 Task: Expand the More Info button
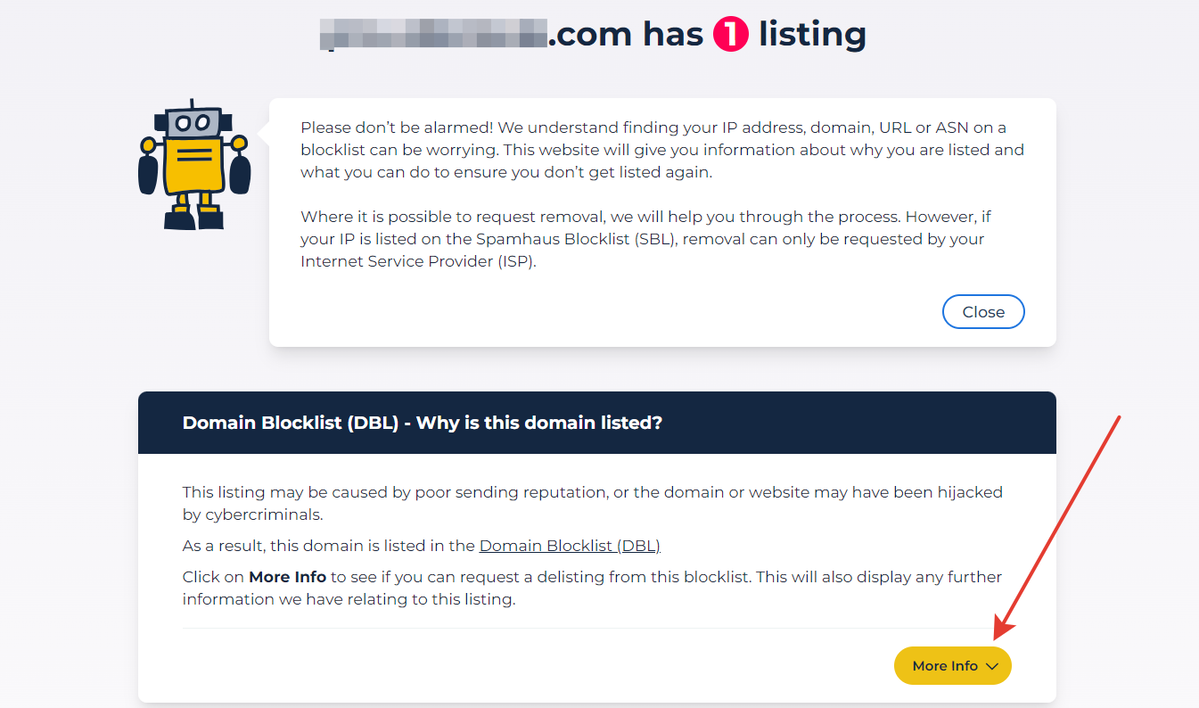pyautogui.click(x=953, y=666)
